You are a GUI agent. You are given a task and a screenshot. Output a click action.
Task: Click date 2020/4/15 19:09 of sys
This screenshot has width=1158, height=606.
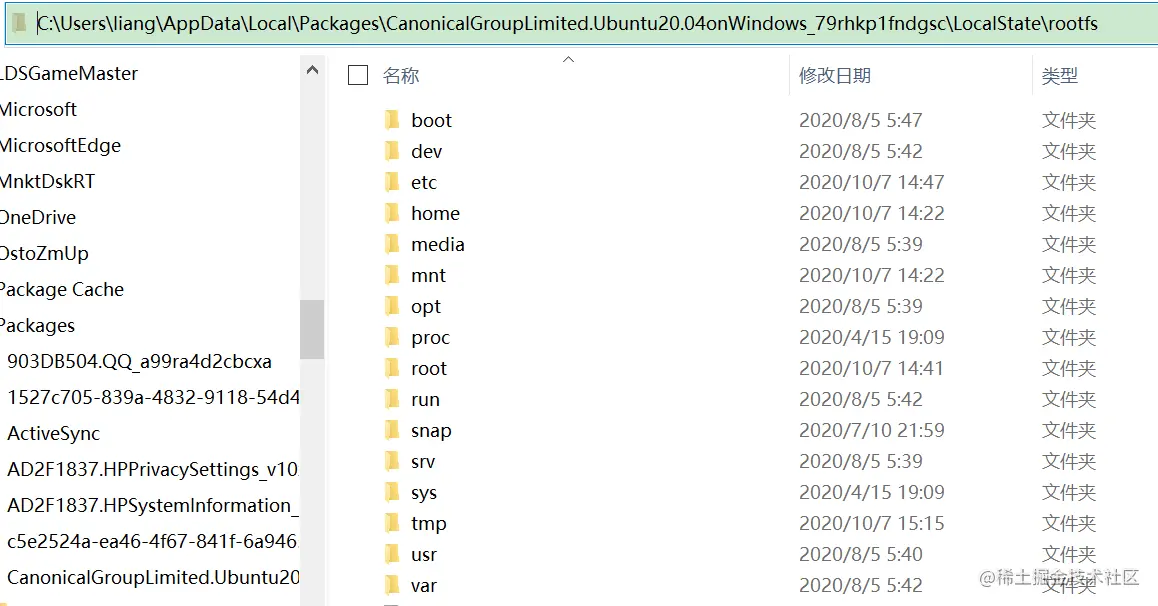tap(871, 492)
